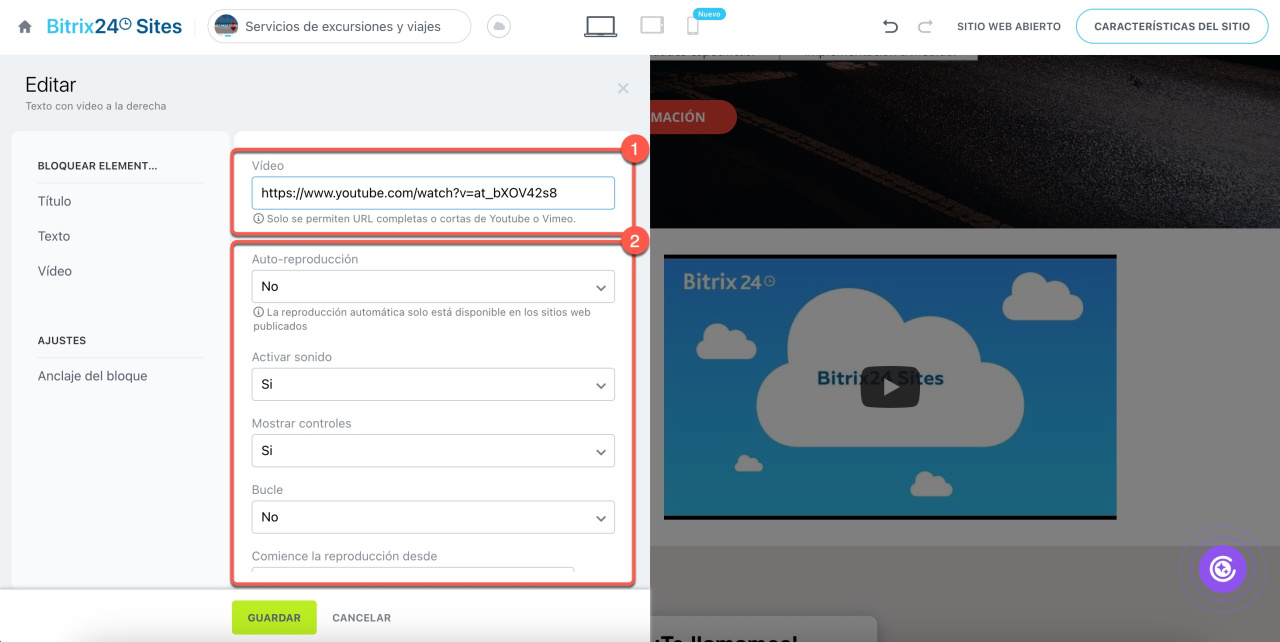Switch to mobile phone preview icon
This screenshot has height=642, width=1280.
[x=692, y=27]
